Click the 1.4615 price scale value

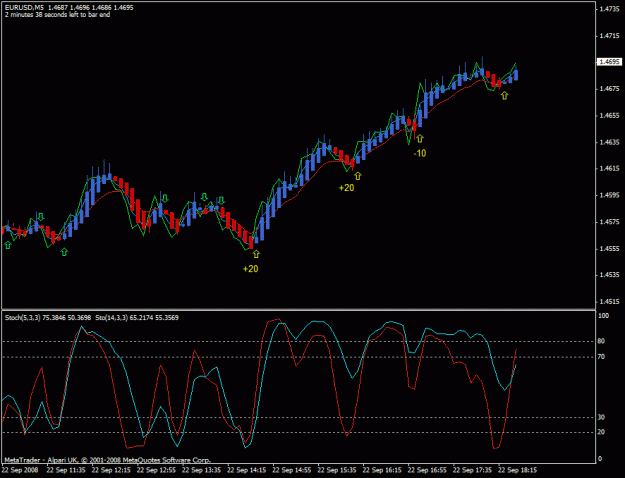(x=610, y=169)
